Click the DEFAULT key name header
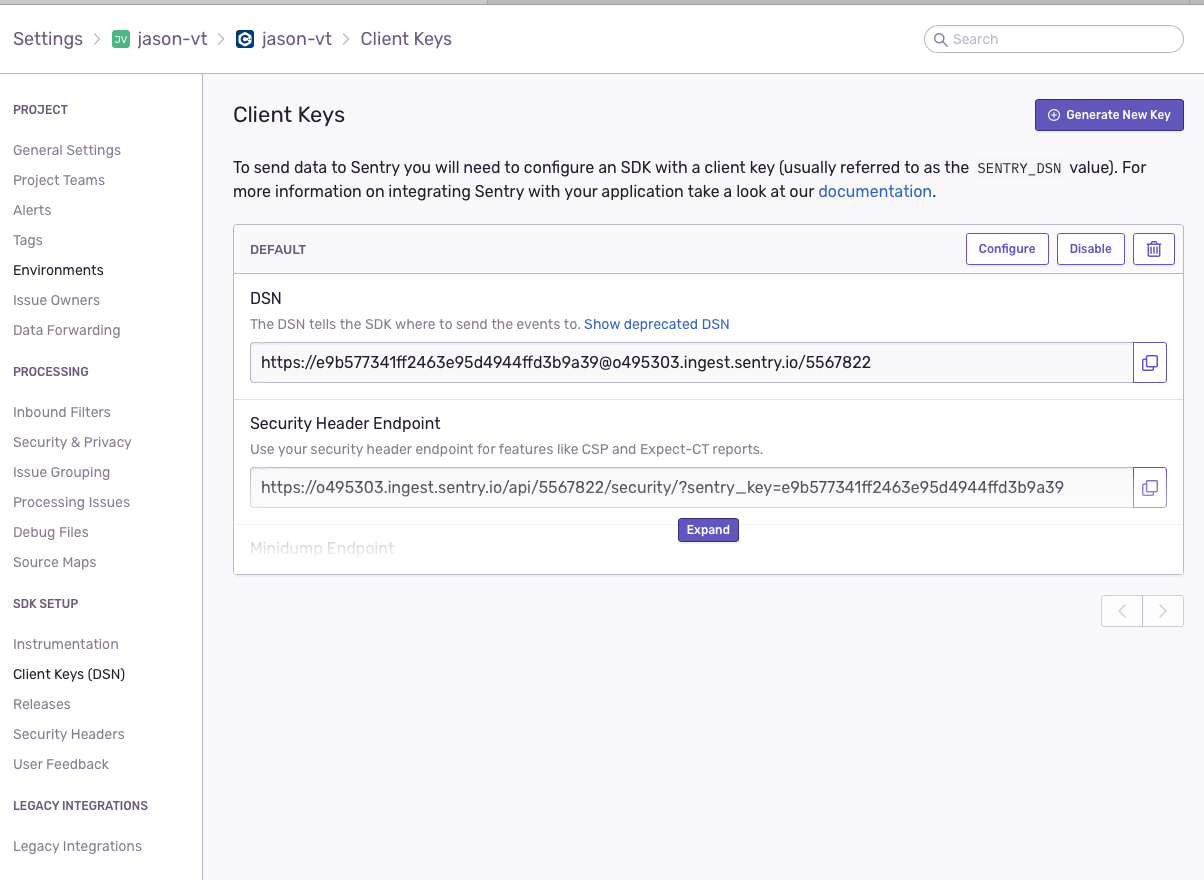Screen dimensions: 1204x880 (x=278, y=249)
